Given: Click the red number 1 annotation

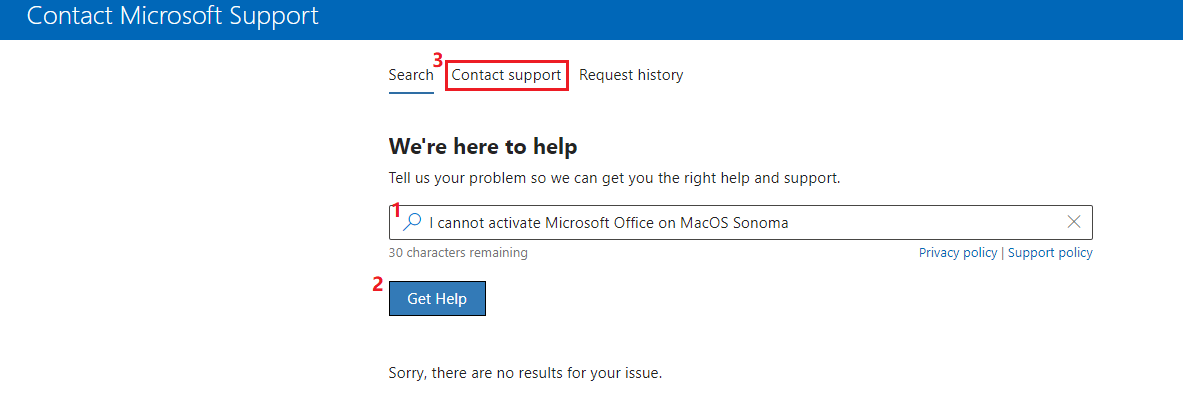Looking at the screenshot, I should 397,211.
